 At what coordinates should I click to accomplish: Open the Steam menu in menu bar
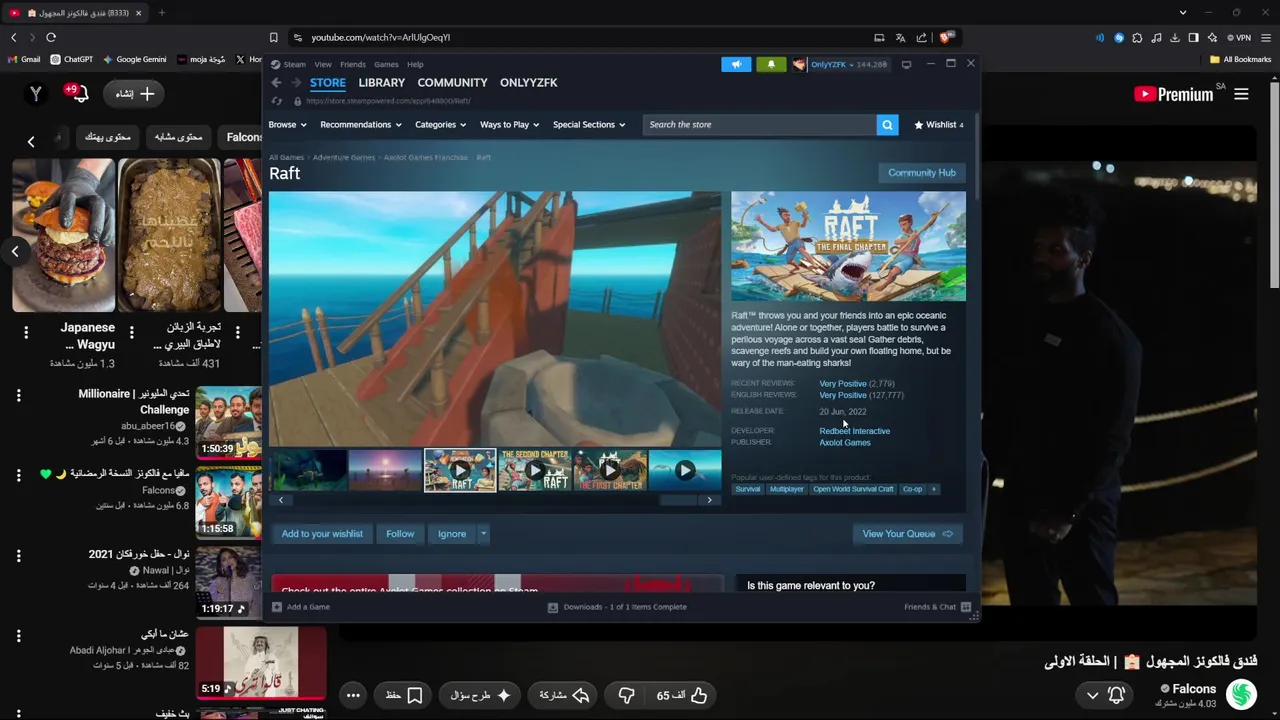click(x=295, y=64)
